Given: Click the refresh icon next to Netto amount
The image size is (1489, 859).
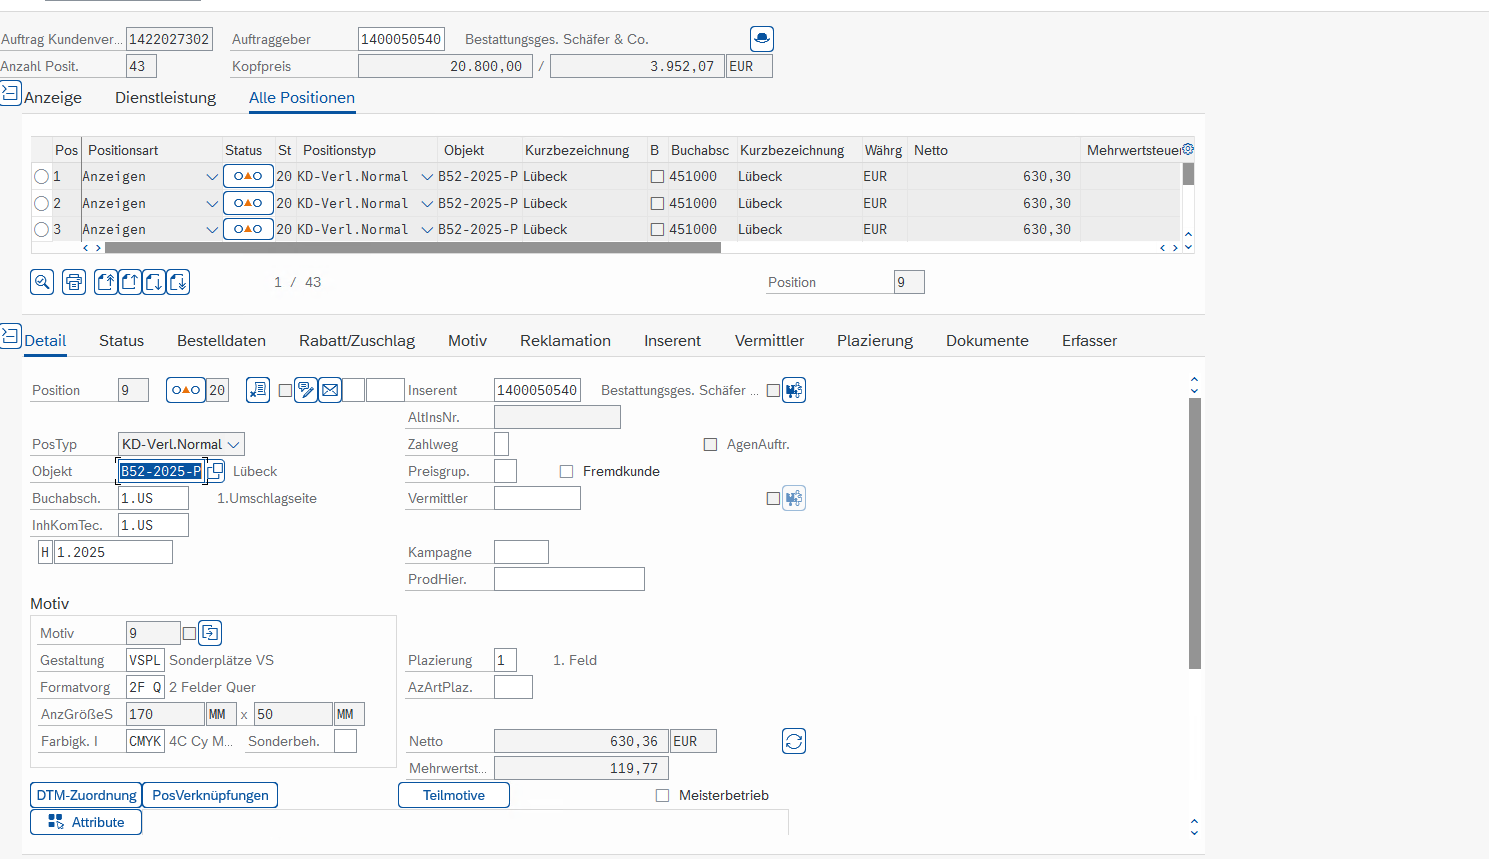Looking at the screenshot, I should [x=794, y=741].
